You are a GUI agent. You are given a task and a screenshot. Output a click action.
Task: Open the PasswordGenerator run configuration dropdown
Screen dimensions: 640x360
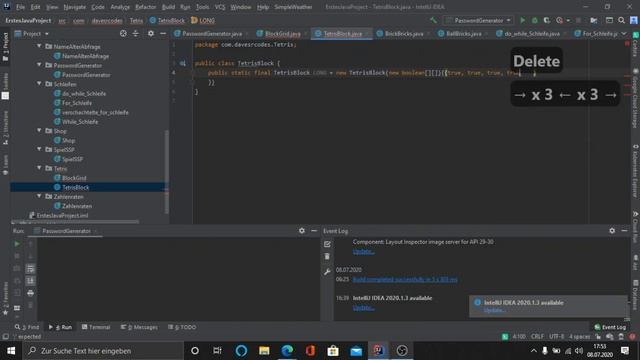click(479, 20)
